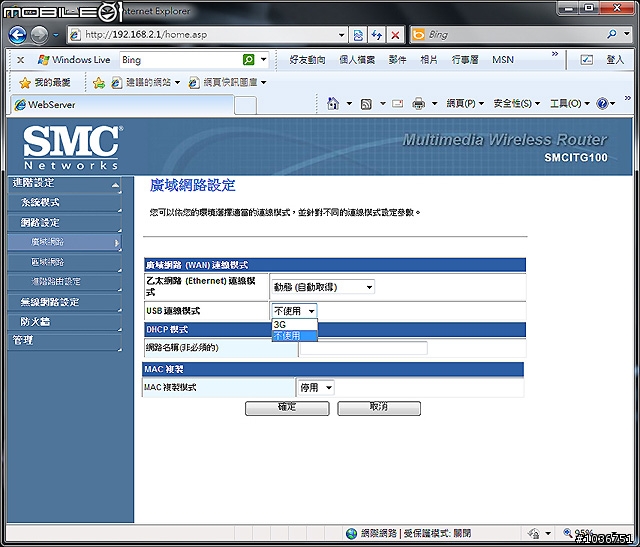Screen dimensions: 640x547
Task: Open the dropdown next to green search icon
Action: (264, 60)
